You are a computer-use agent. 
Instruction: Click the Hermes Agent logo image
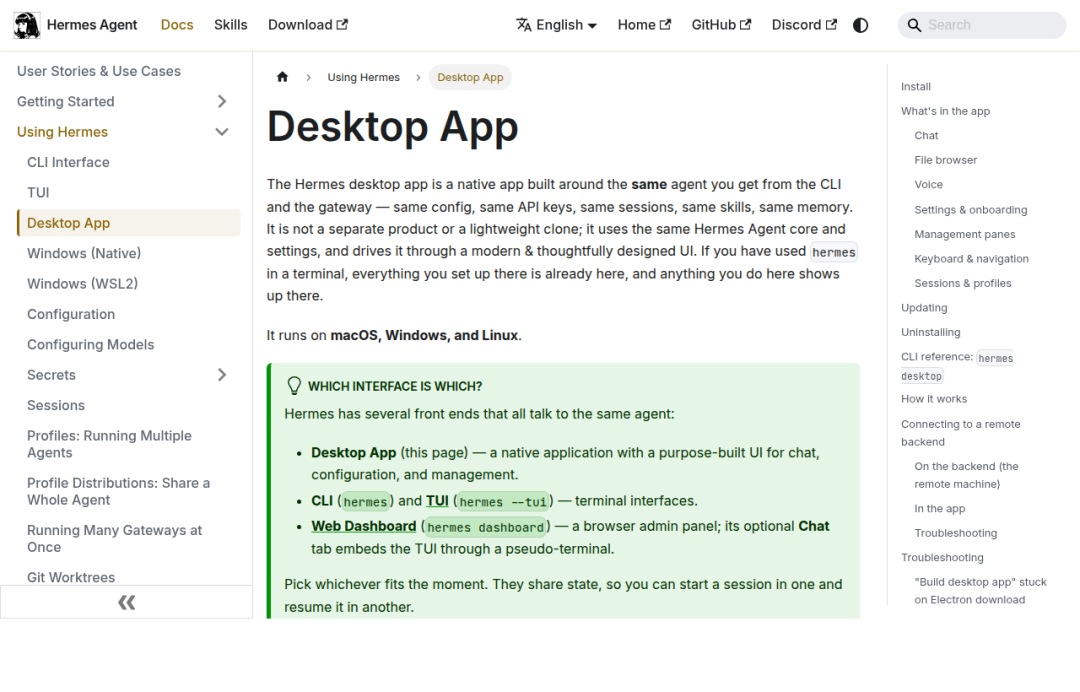click(27, 25)
